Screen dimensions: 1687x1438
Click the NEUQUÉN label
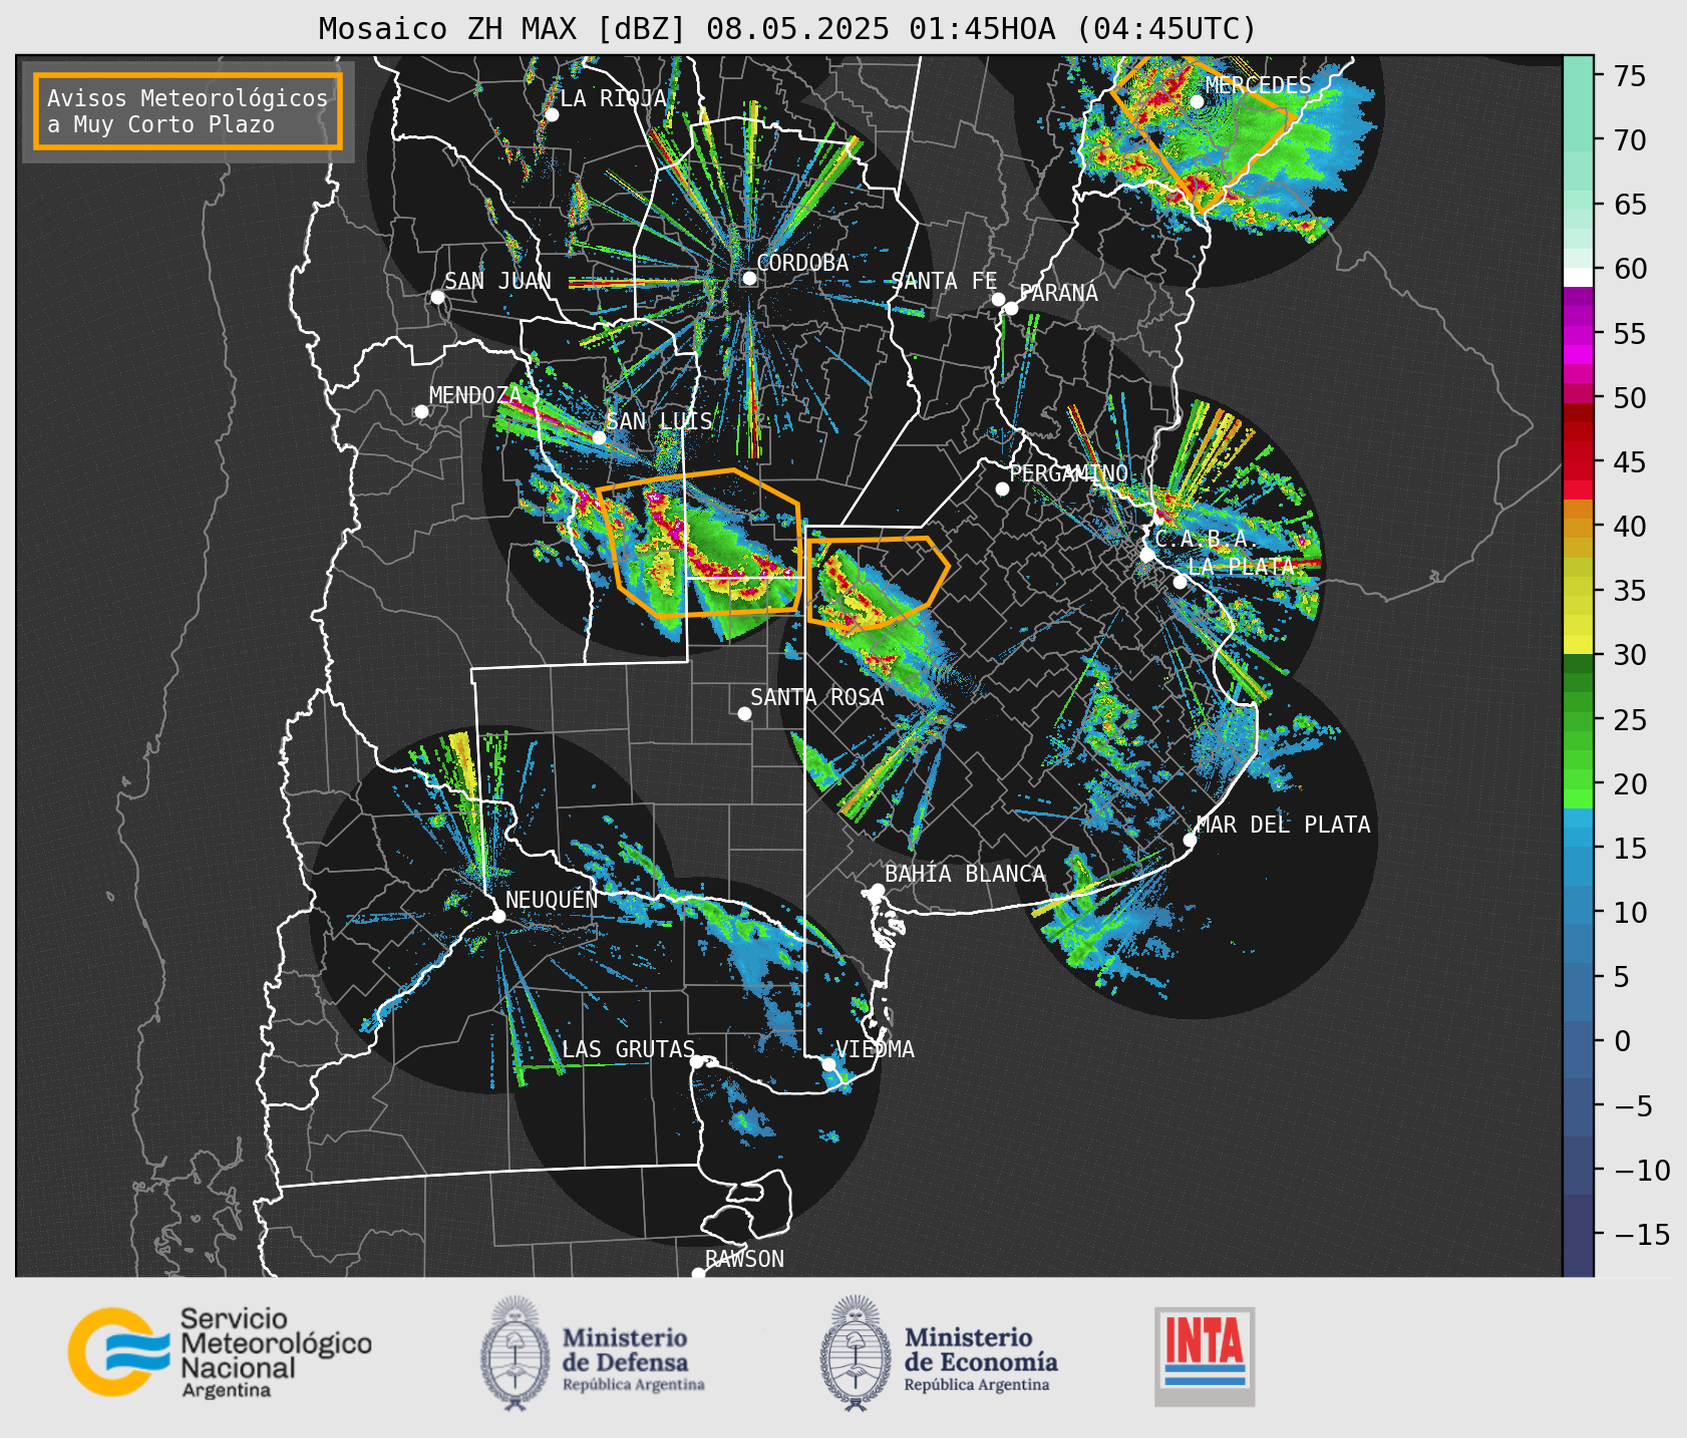click(x=551, y=899)
